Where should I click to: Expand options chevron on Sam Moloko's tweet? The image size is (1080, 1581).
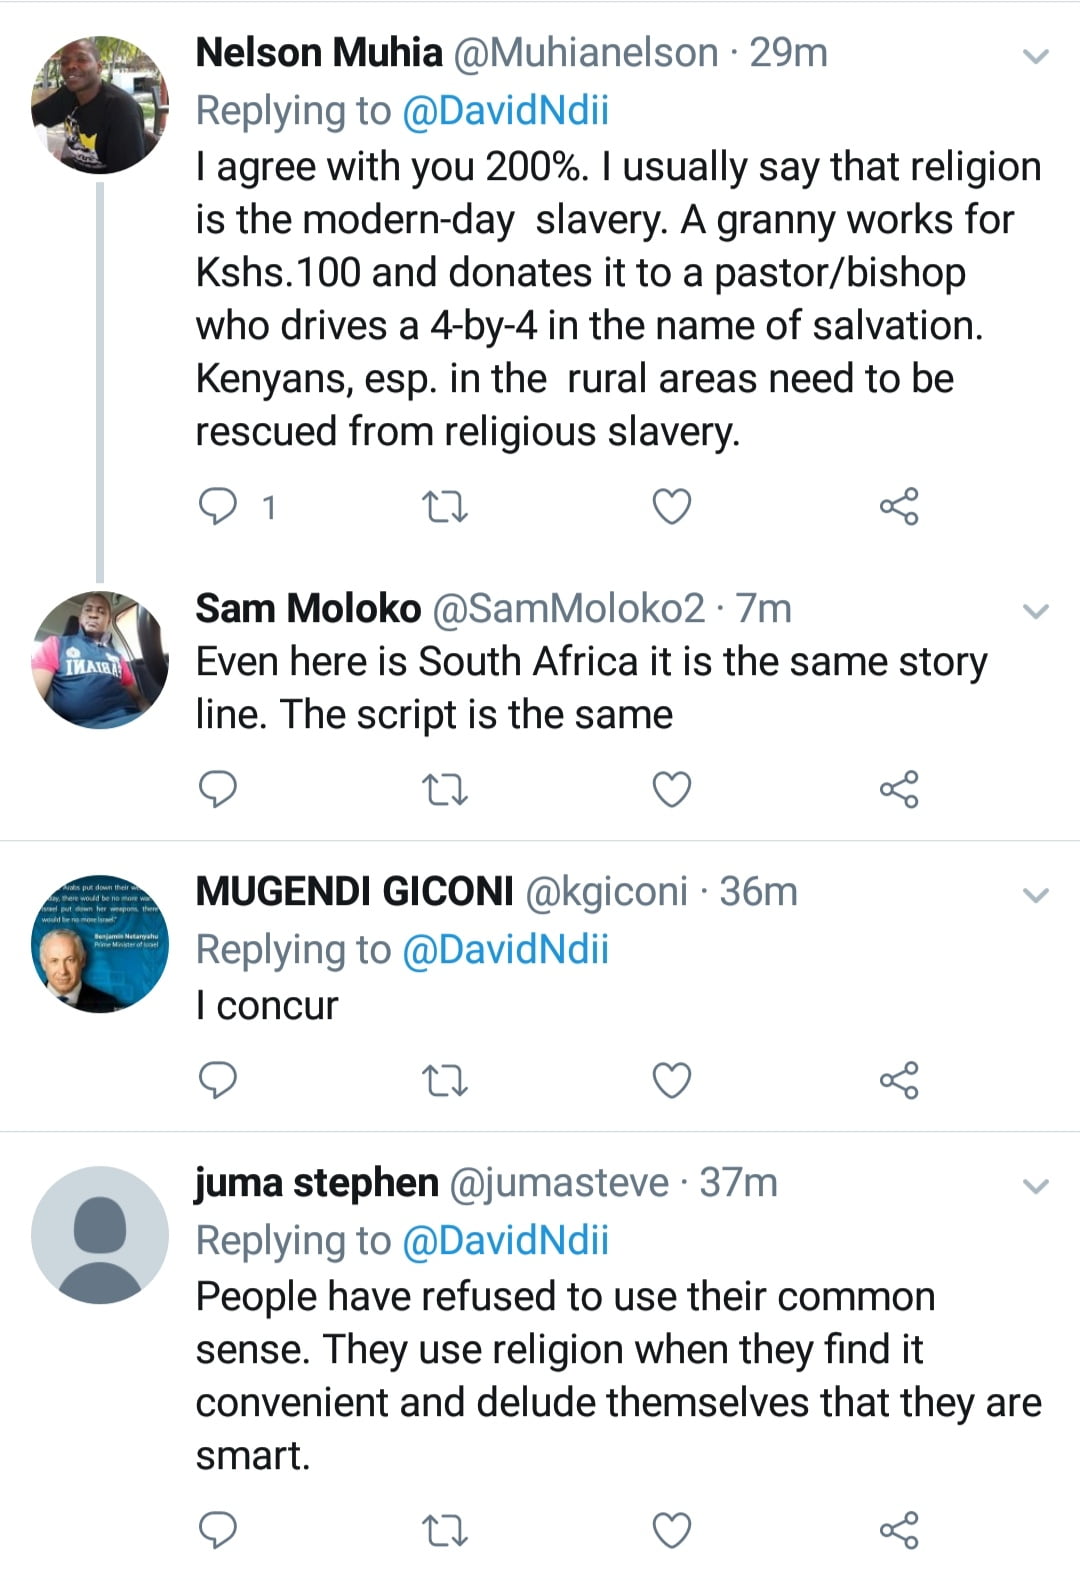click(x=1036, y=611)
